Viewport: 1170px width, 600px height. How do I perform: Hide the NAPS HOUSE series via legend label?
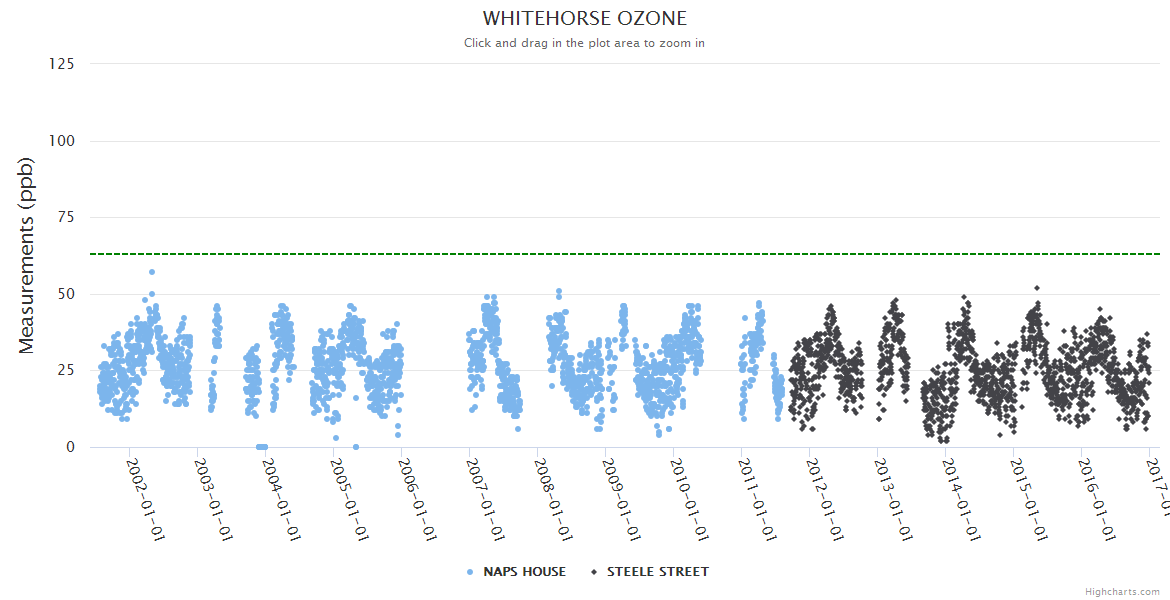(524, 572)
